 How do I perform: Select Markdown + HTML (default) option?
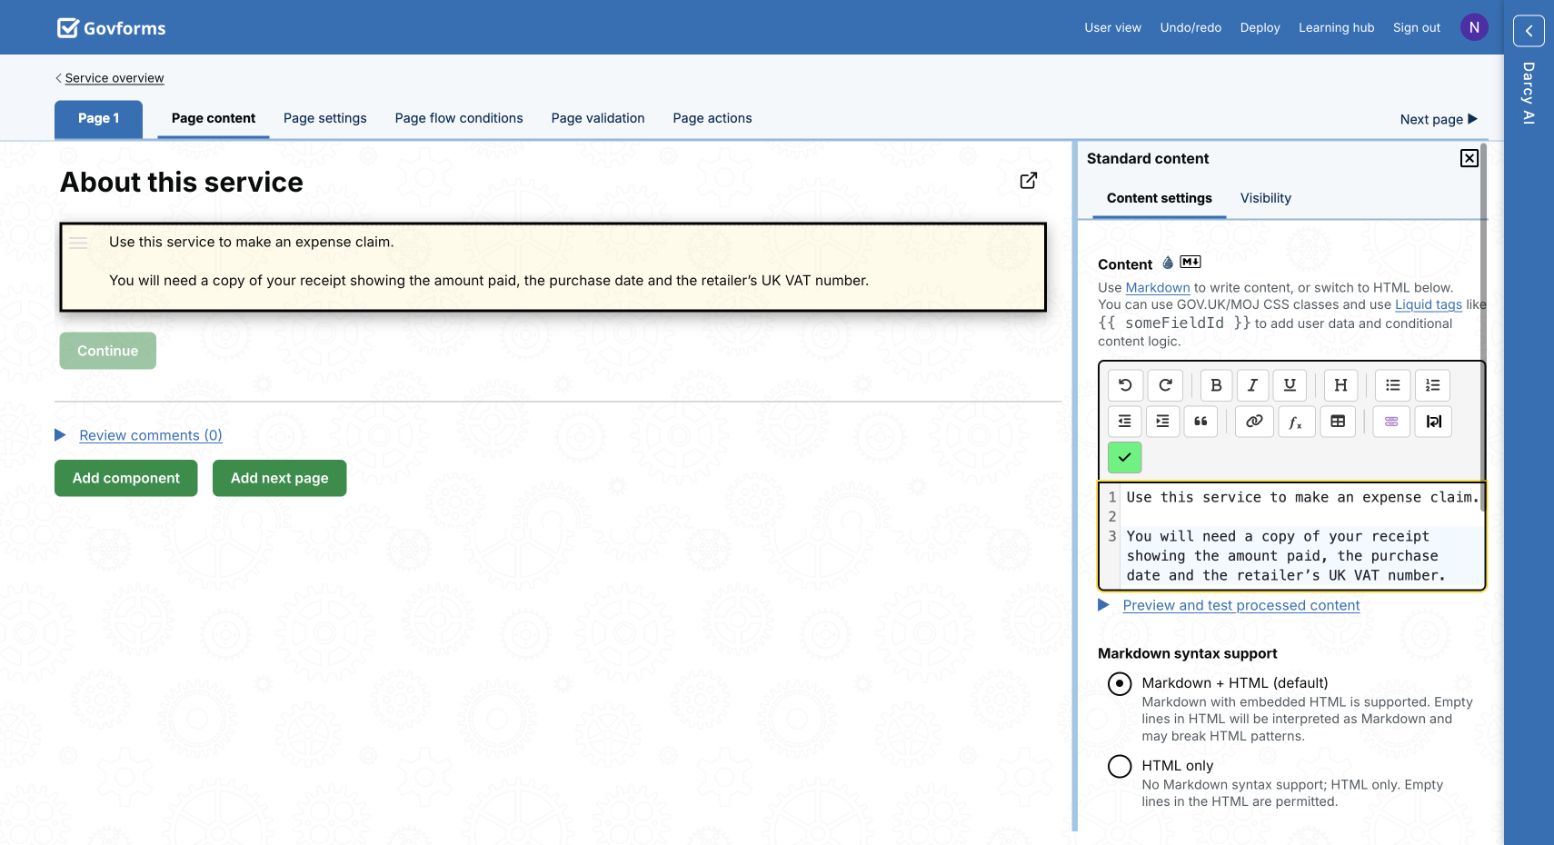(x=1120, y=684)
